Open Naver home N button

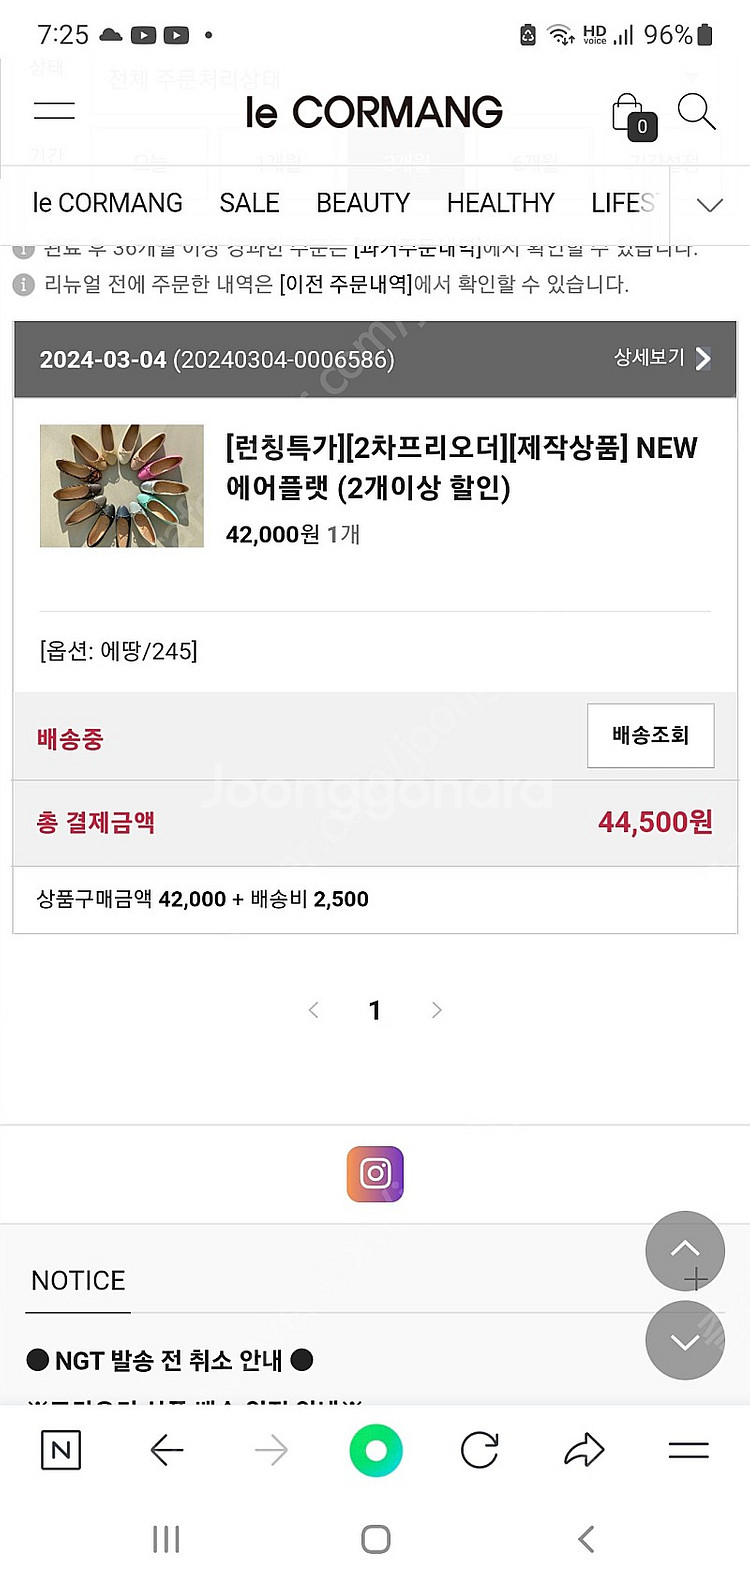61,1450
